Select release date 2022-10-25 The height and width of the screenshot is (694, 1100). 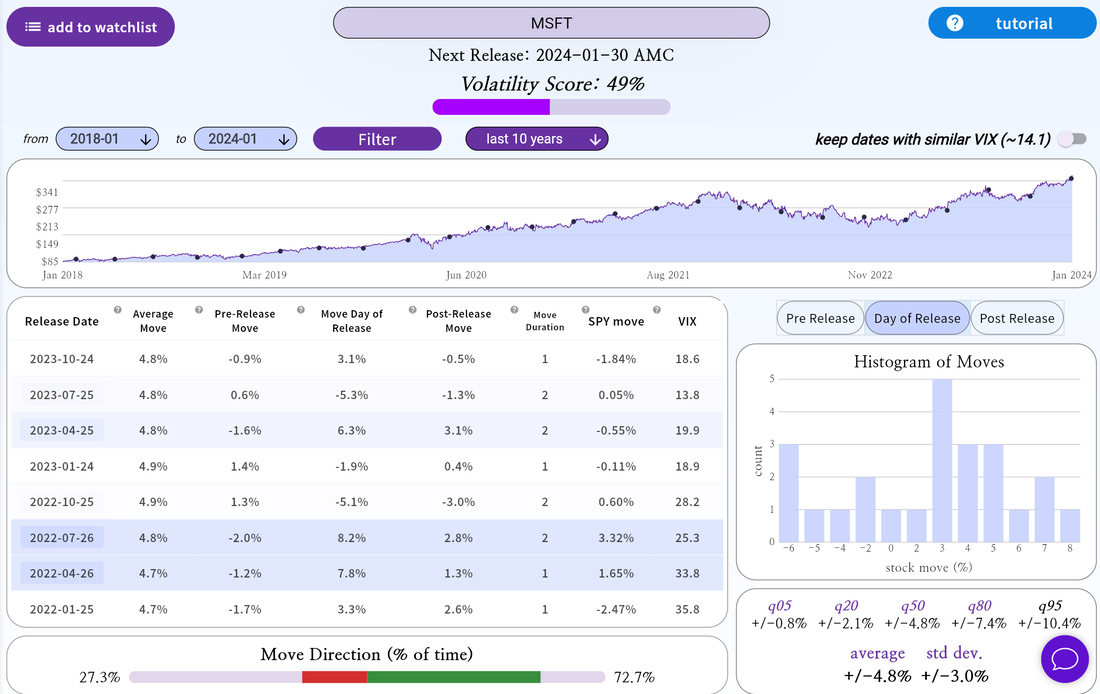pos(62,502)
